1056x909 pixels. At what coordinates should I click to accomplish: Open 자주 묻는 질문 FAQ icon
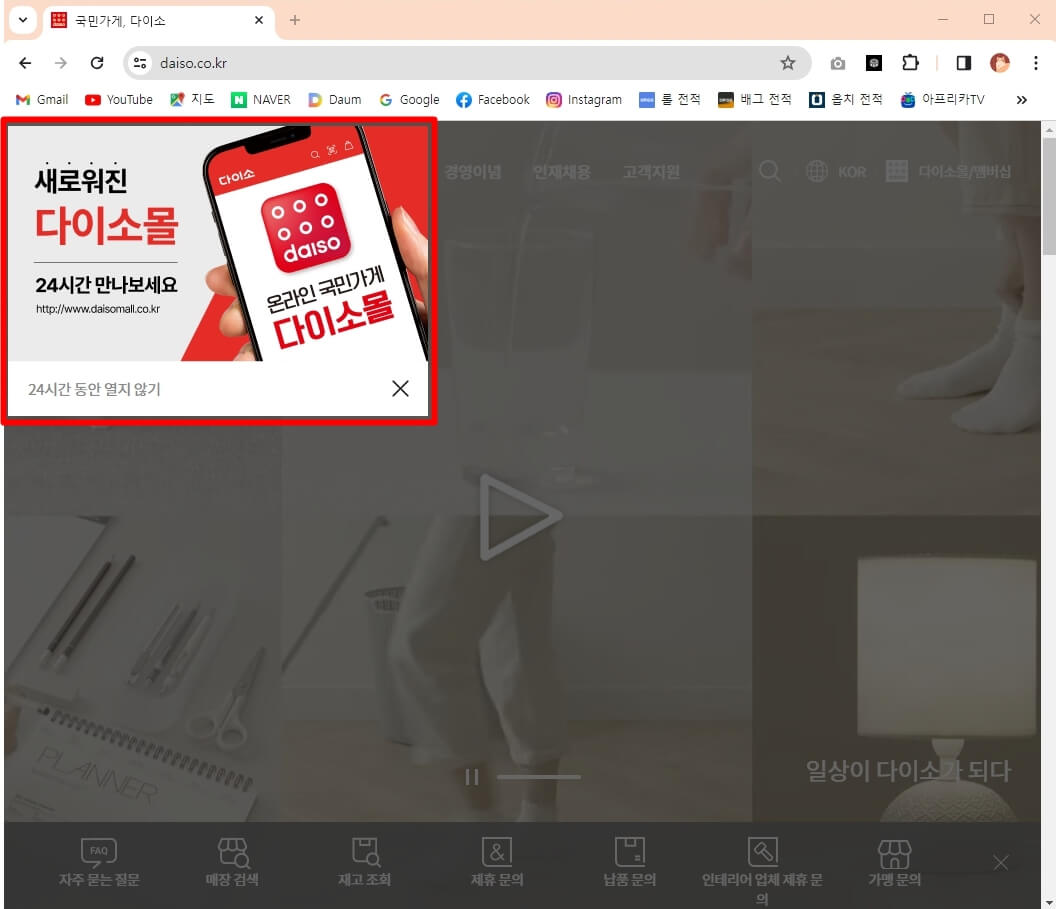[99, 862]
